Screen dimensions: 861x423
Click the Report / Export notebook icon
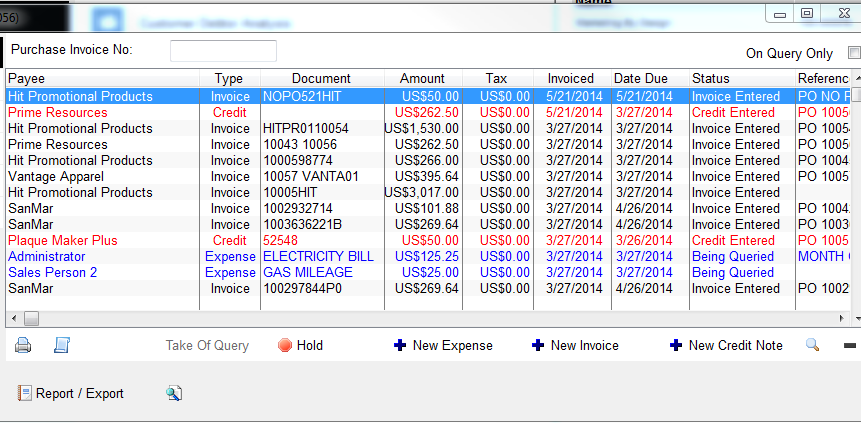(24, 393)
